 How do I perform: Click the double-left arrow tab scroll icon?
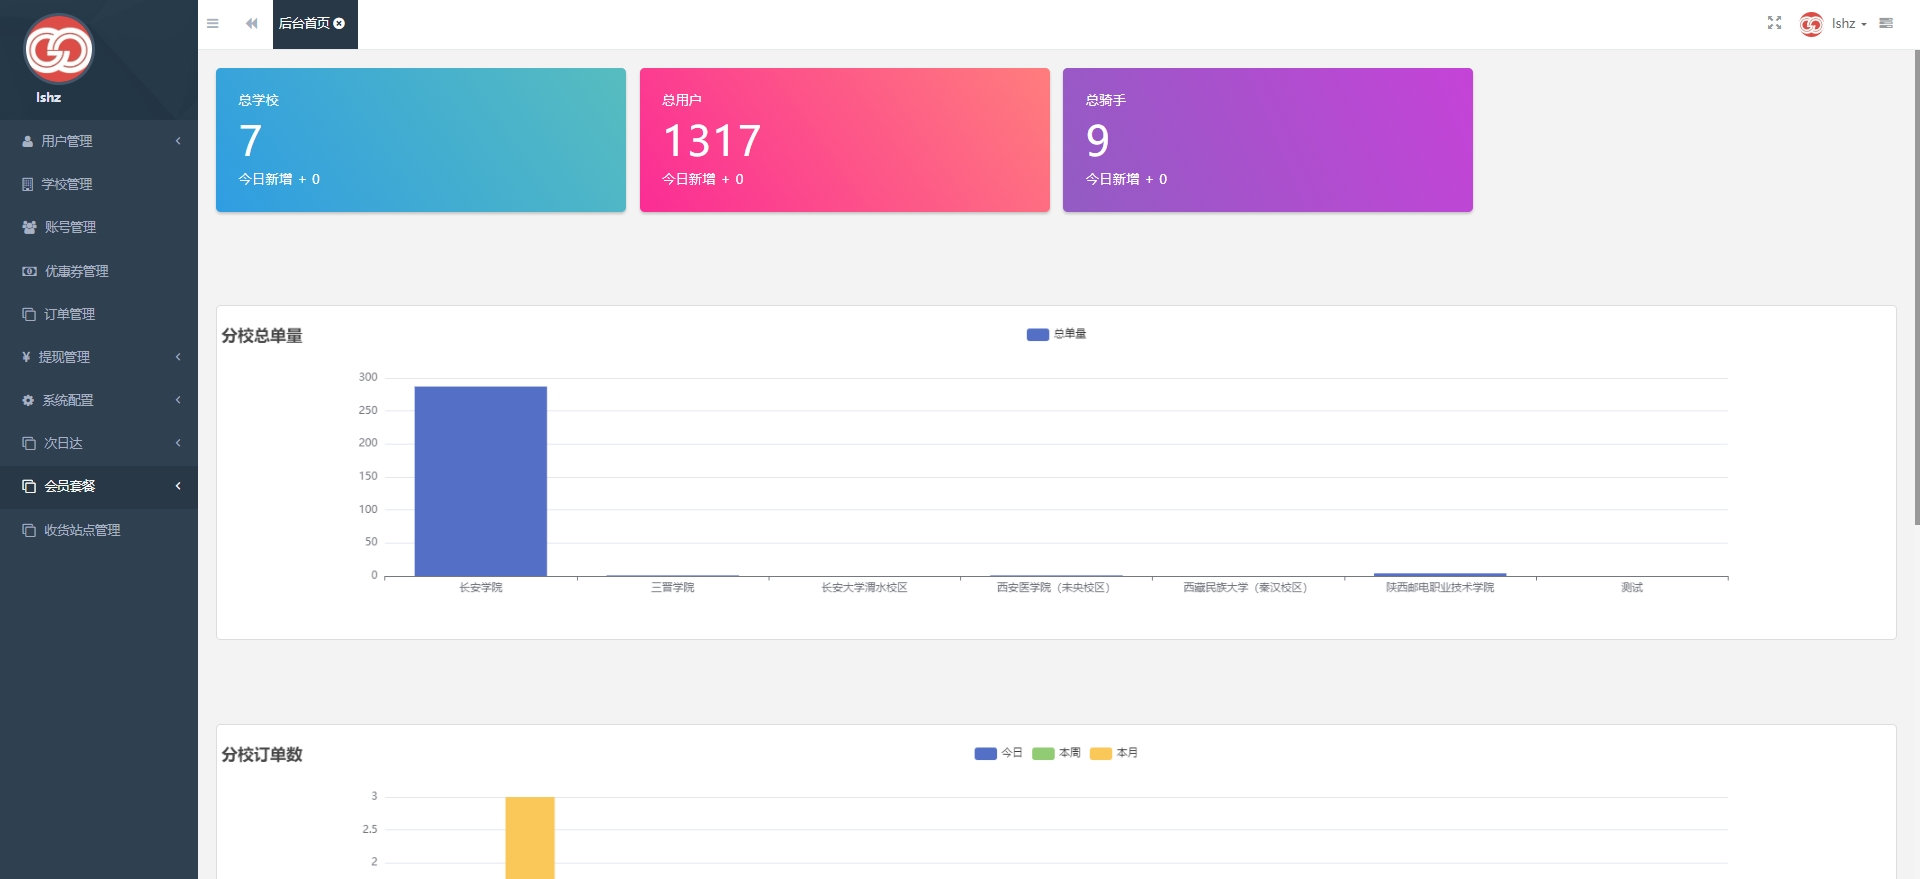[251, 24]
